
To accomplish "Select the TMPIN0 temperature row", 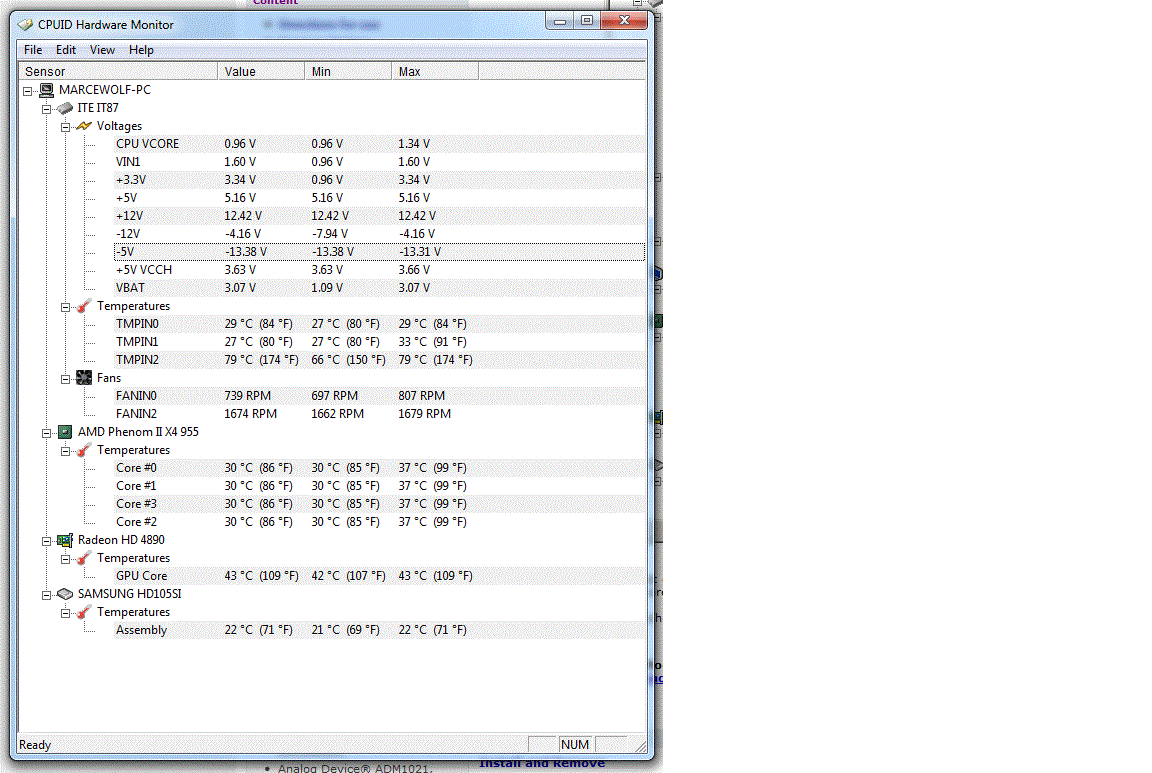I will point(380,324).
